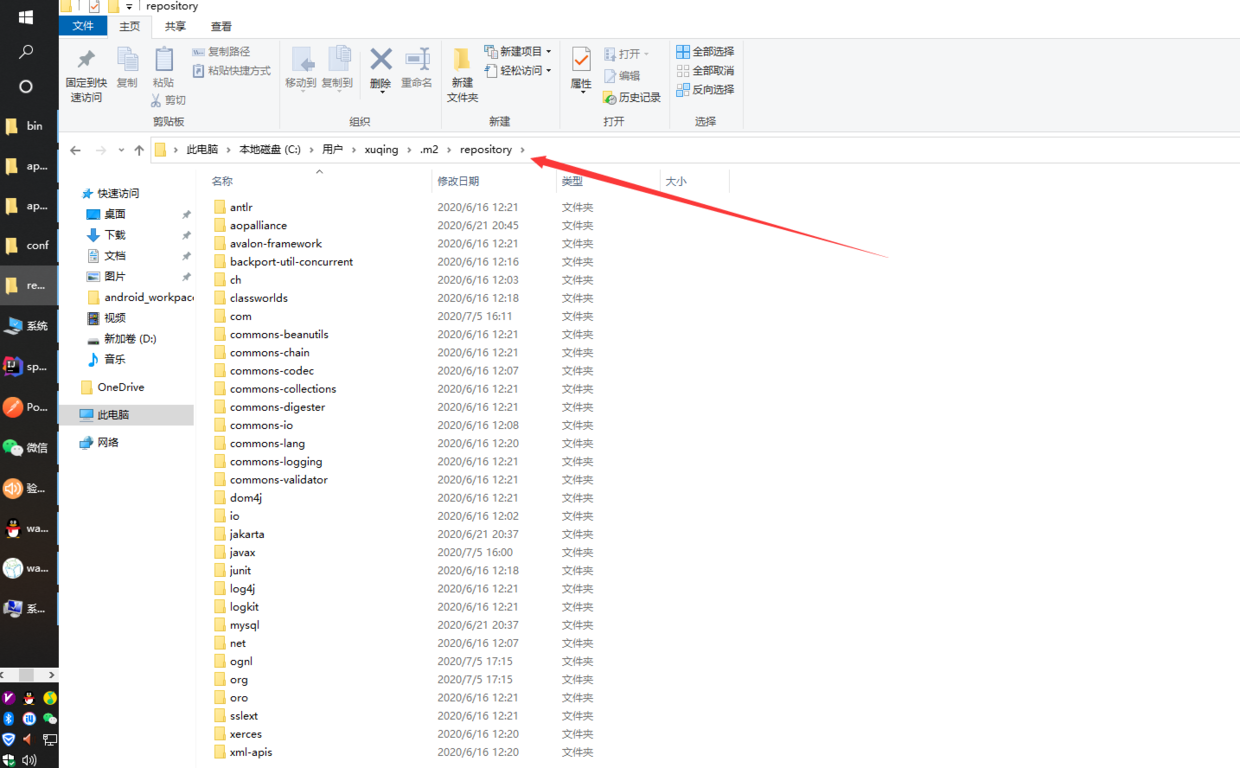This screenshot has height=768, width=1240.
Task: Go up one folder level
Action: point(139,150)
